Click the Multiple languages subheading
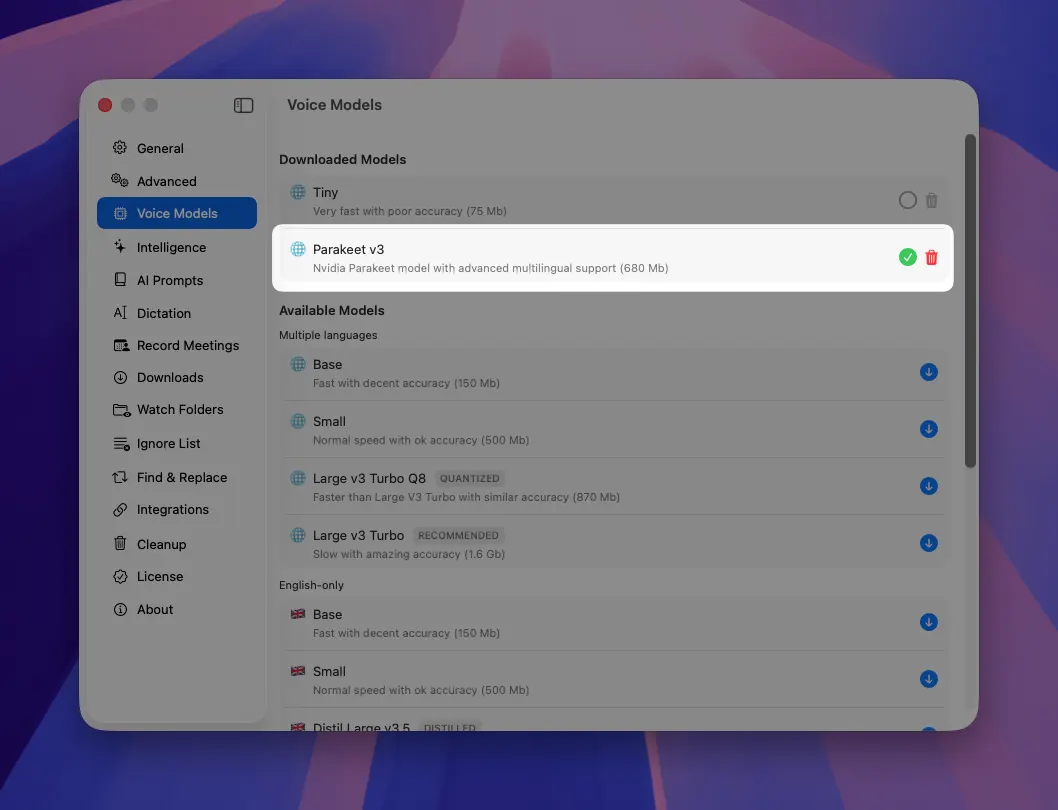1058x810 pixels. pyautogui.click(x=328, y=335)
